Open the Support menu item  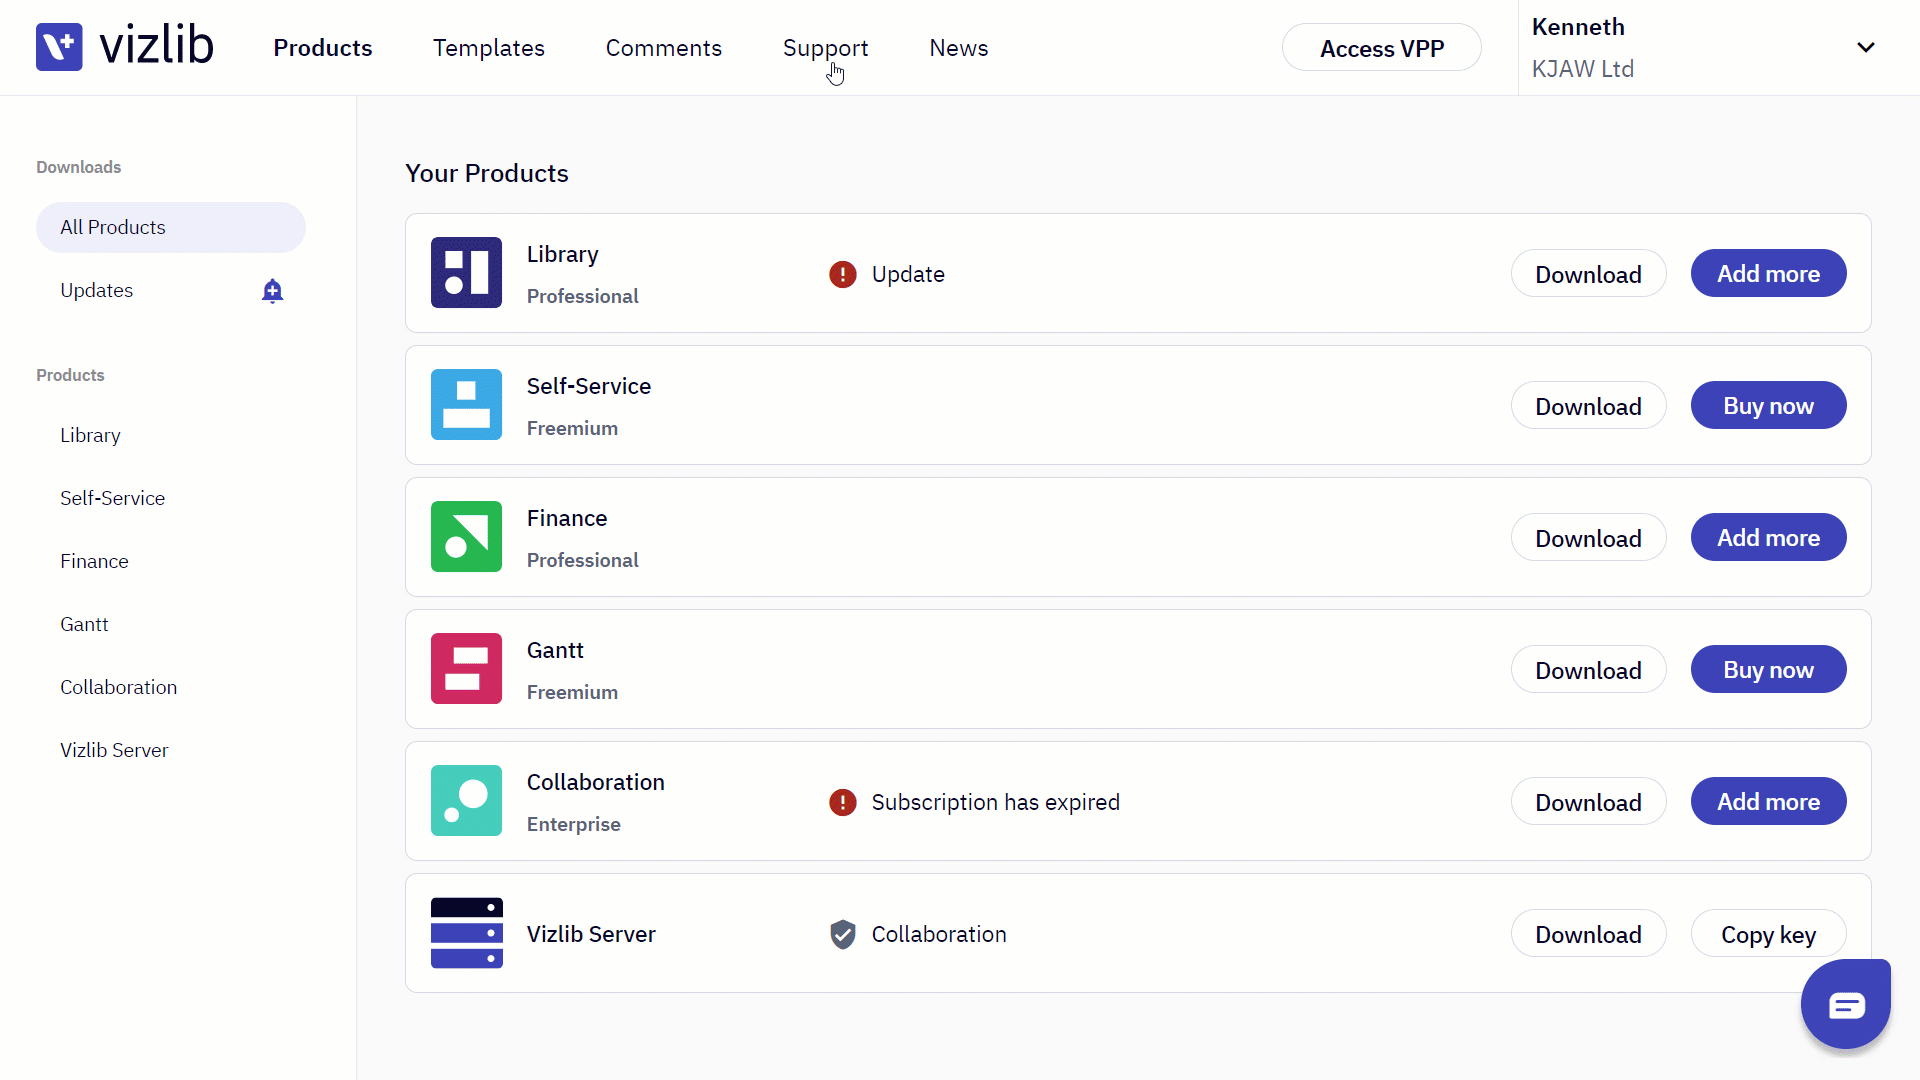(826, 48)
